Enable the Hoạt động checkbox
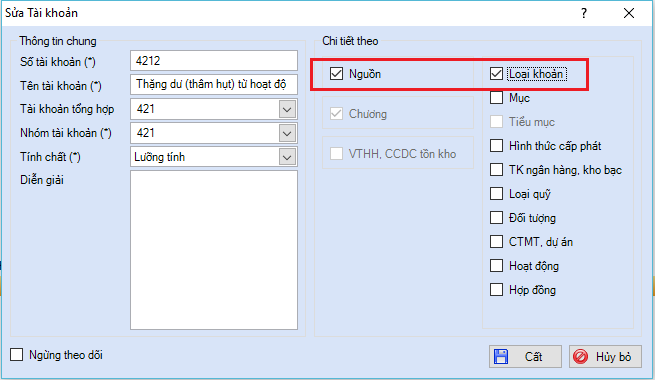This screenshot has width=655, height=380. coord(496,266)
